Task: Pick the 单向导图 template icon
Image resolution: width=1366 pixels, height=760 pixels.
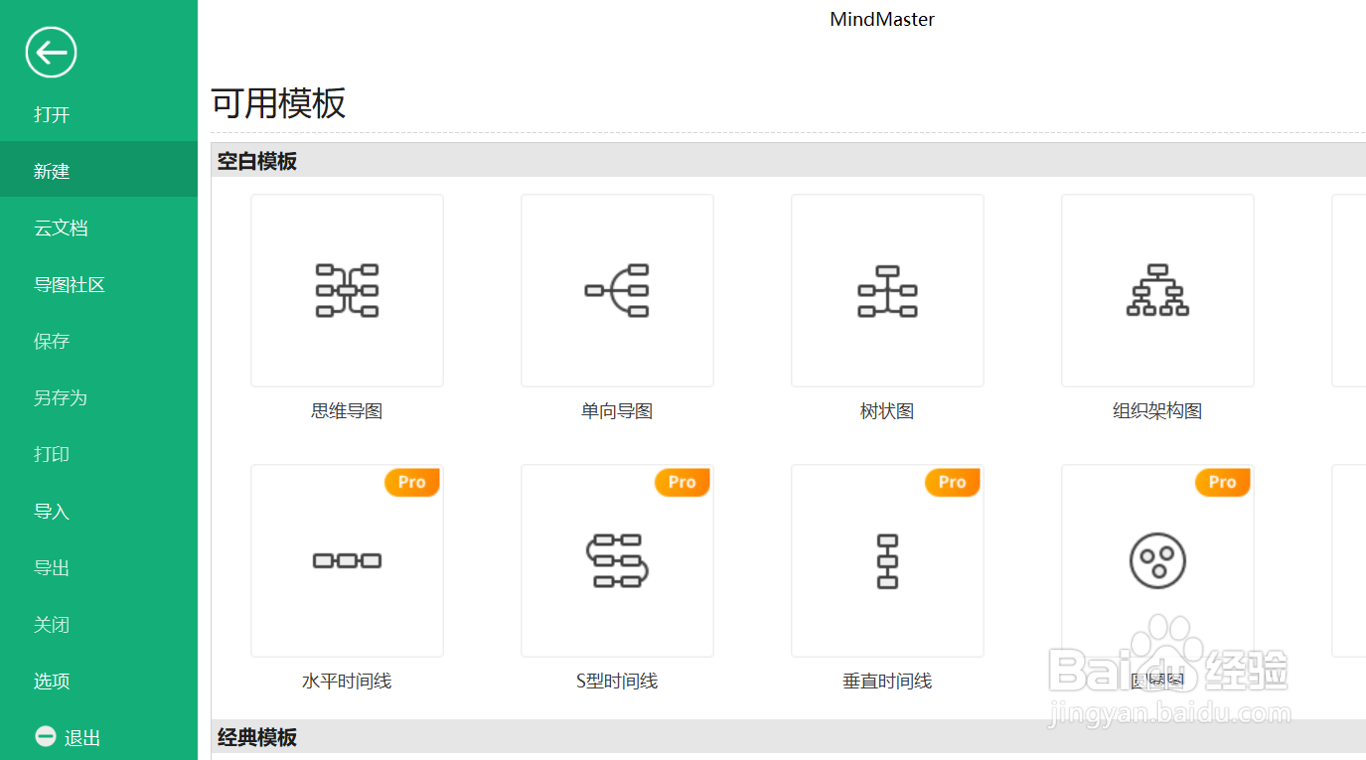Action: point(617,290)
